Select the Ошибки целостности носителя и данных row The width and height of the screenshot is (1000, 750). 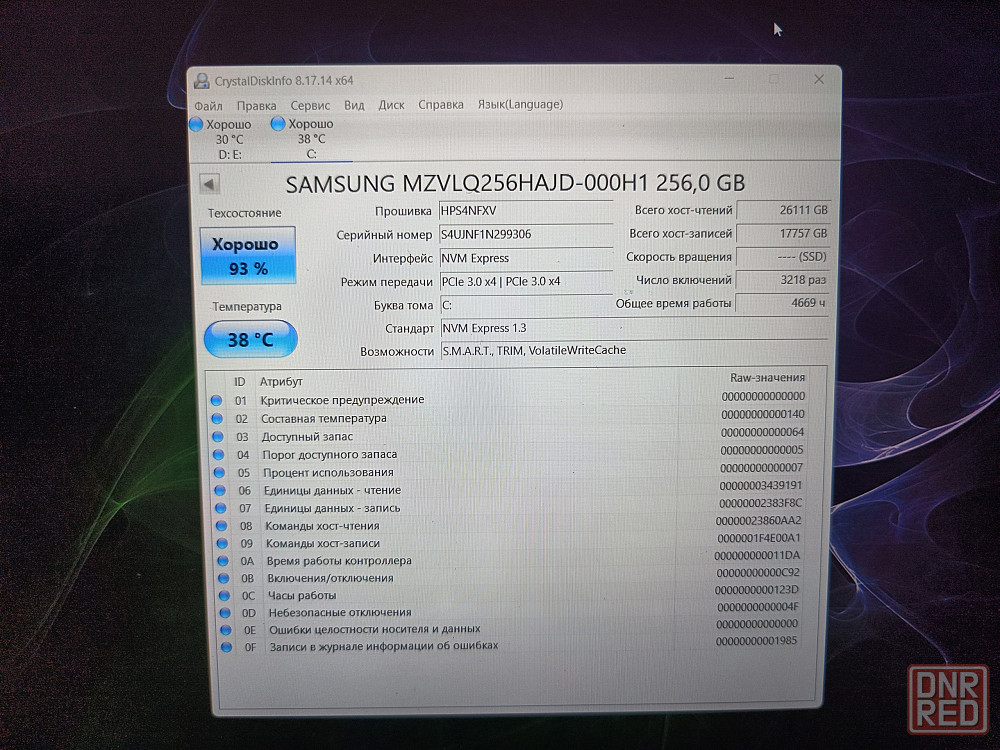509,628
